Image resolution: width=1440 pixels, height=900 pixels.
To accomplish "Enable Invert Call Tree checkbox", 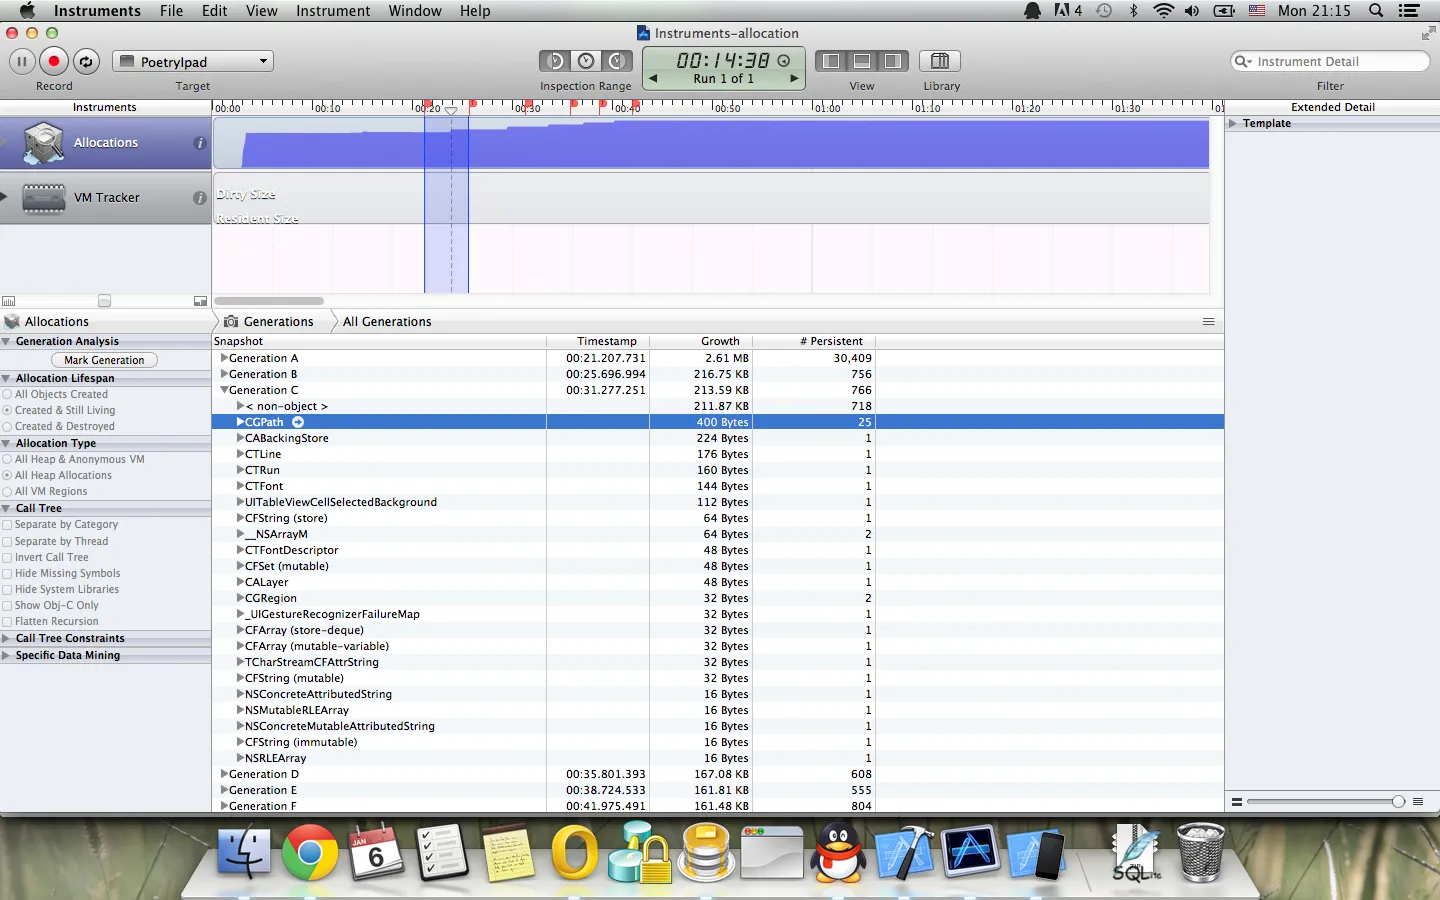I will [x=7, y=558].
